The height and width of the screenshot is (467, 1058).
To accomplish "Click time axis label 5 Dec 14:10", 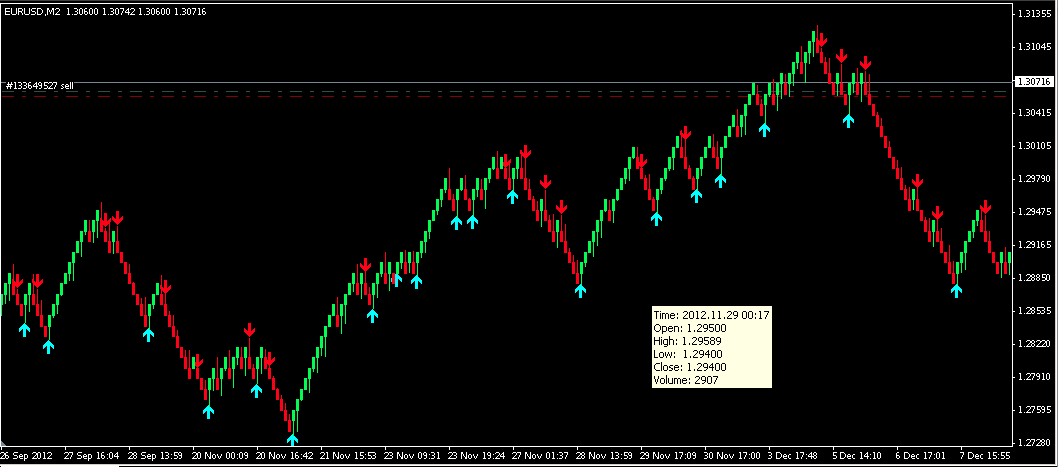I will [856, 455].
